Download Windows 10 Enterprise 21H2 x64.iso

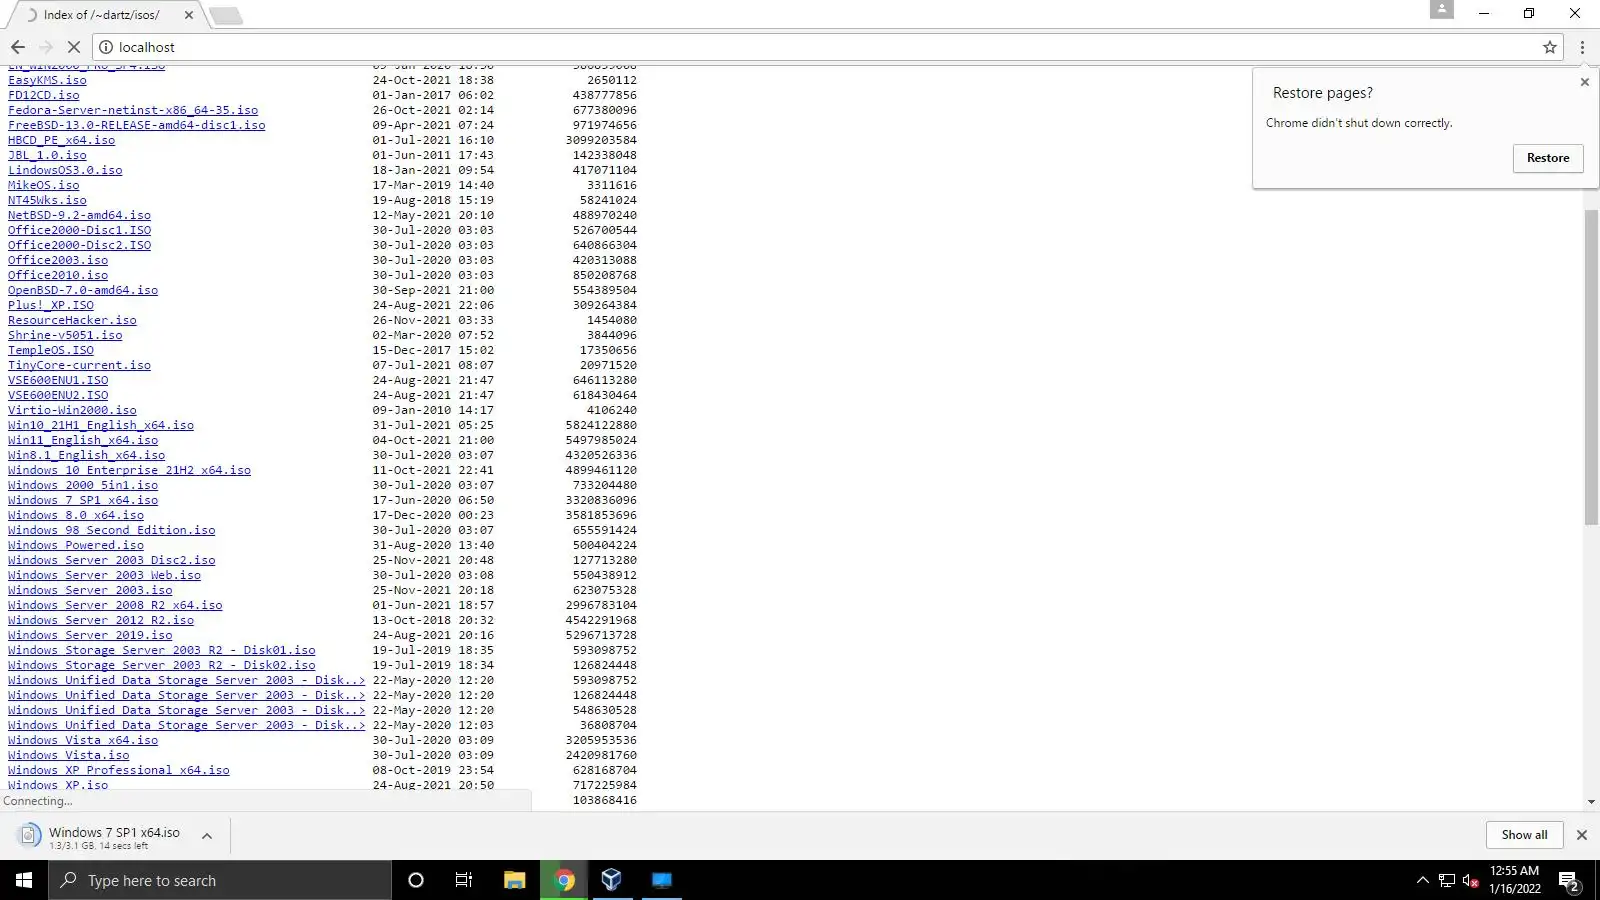pyautogui.click(x=130, y=470)
